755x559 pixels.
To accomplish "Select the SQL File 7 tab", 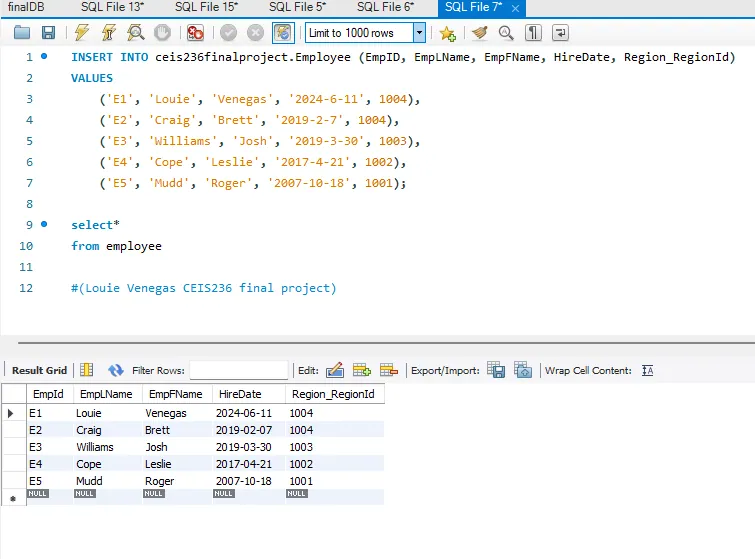I will pos(473,7).
